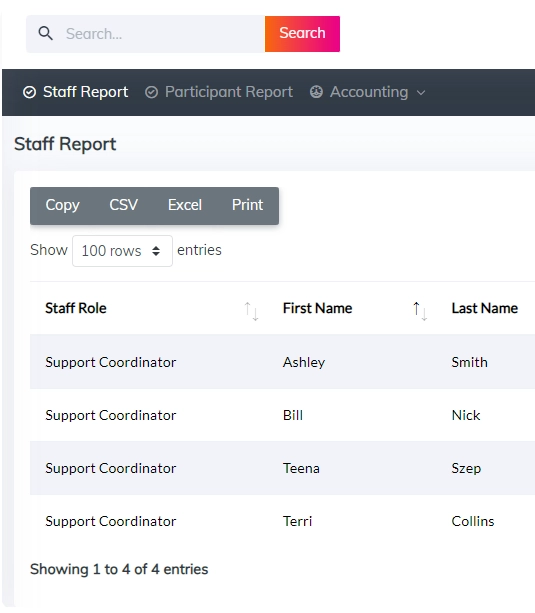This screenshot has height=613, width=535.
Task: Click the Accounting scales icon
Action: 316,92
